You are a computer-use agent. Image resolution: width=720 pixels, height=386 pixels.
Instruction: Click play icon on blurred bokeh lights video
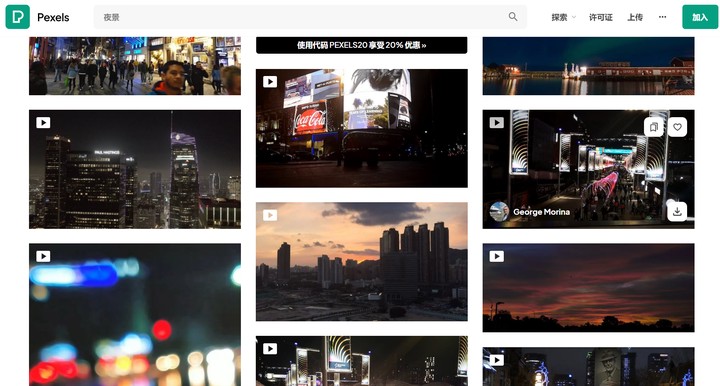(43, 256)
